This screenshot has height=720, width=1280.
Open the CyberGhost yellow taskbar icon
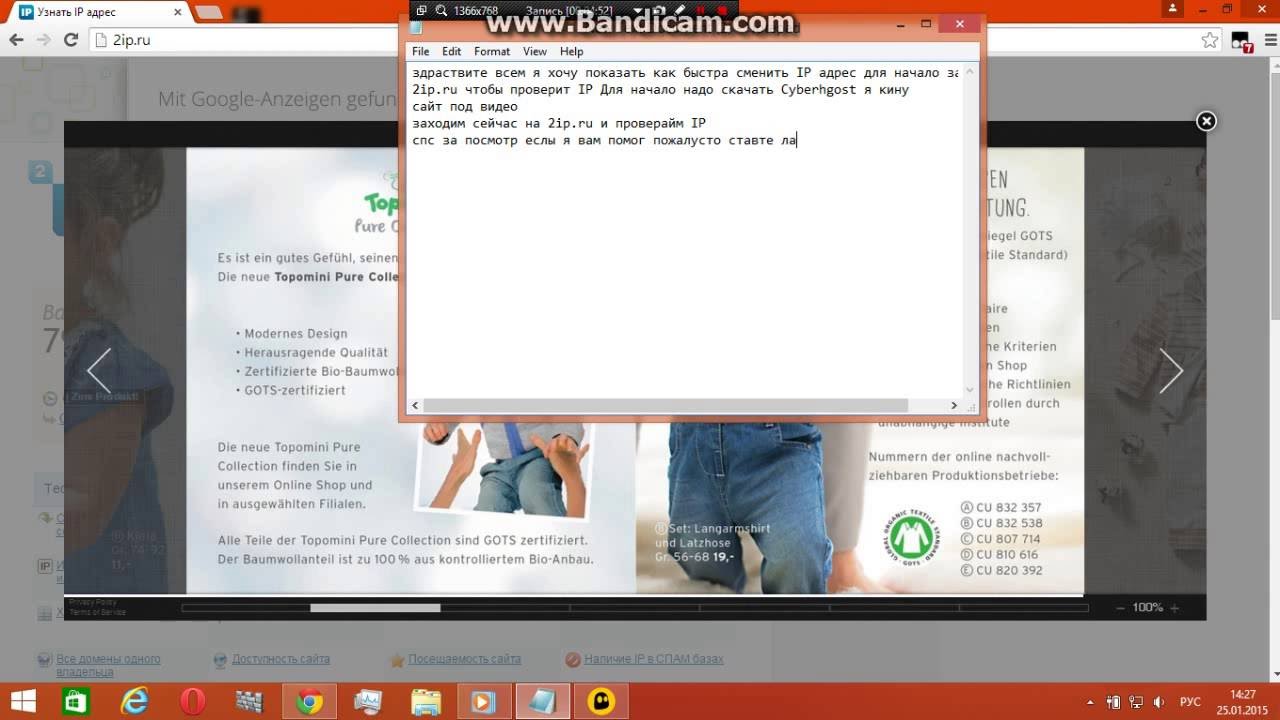tap(601, 701)
